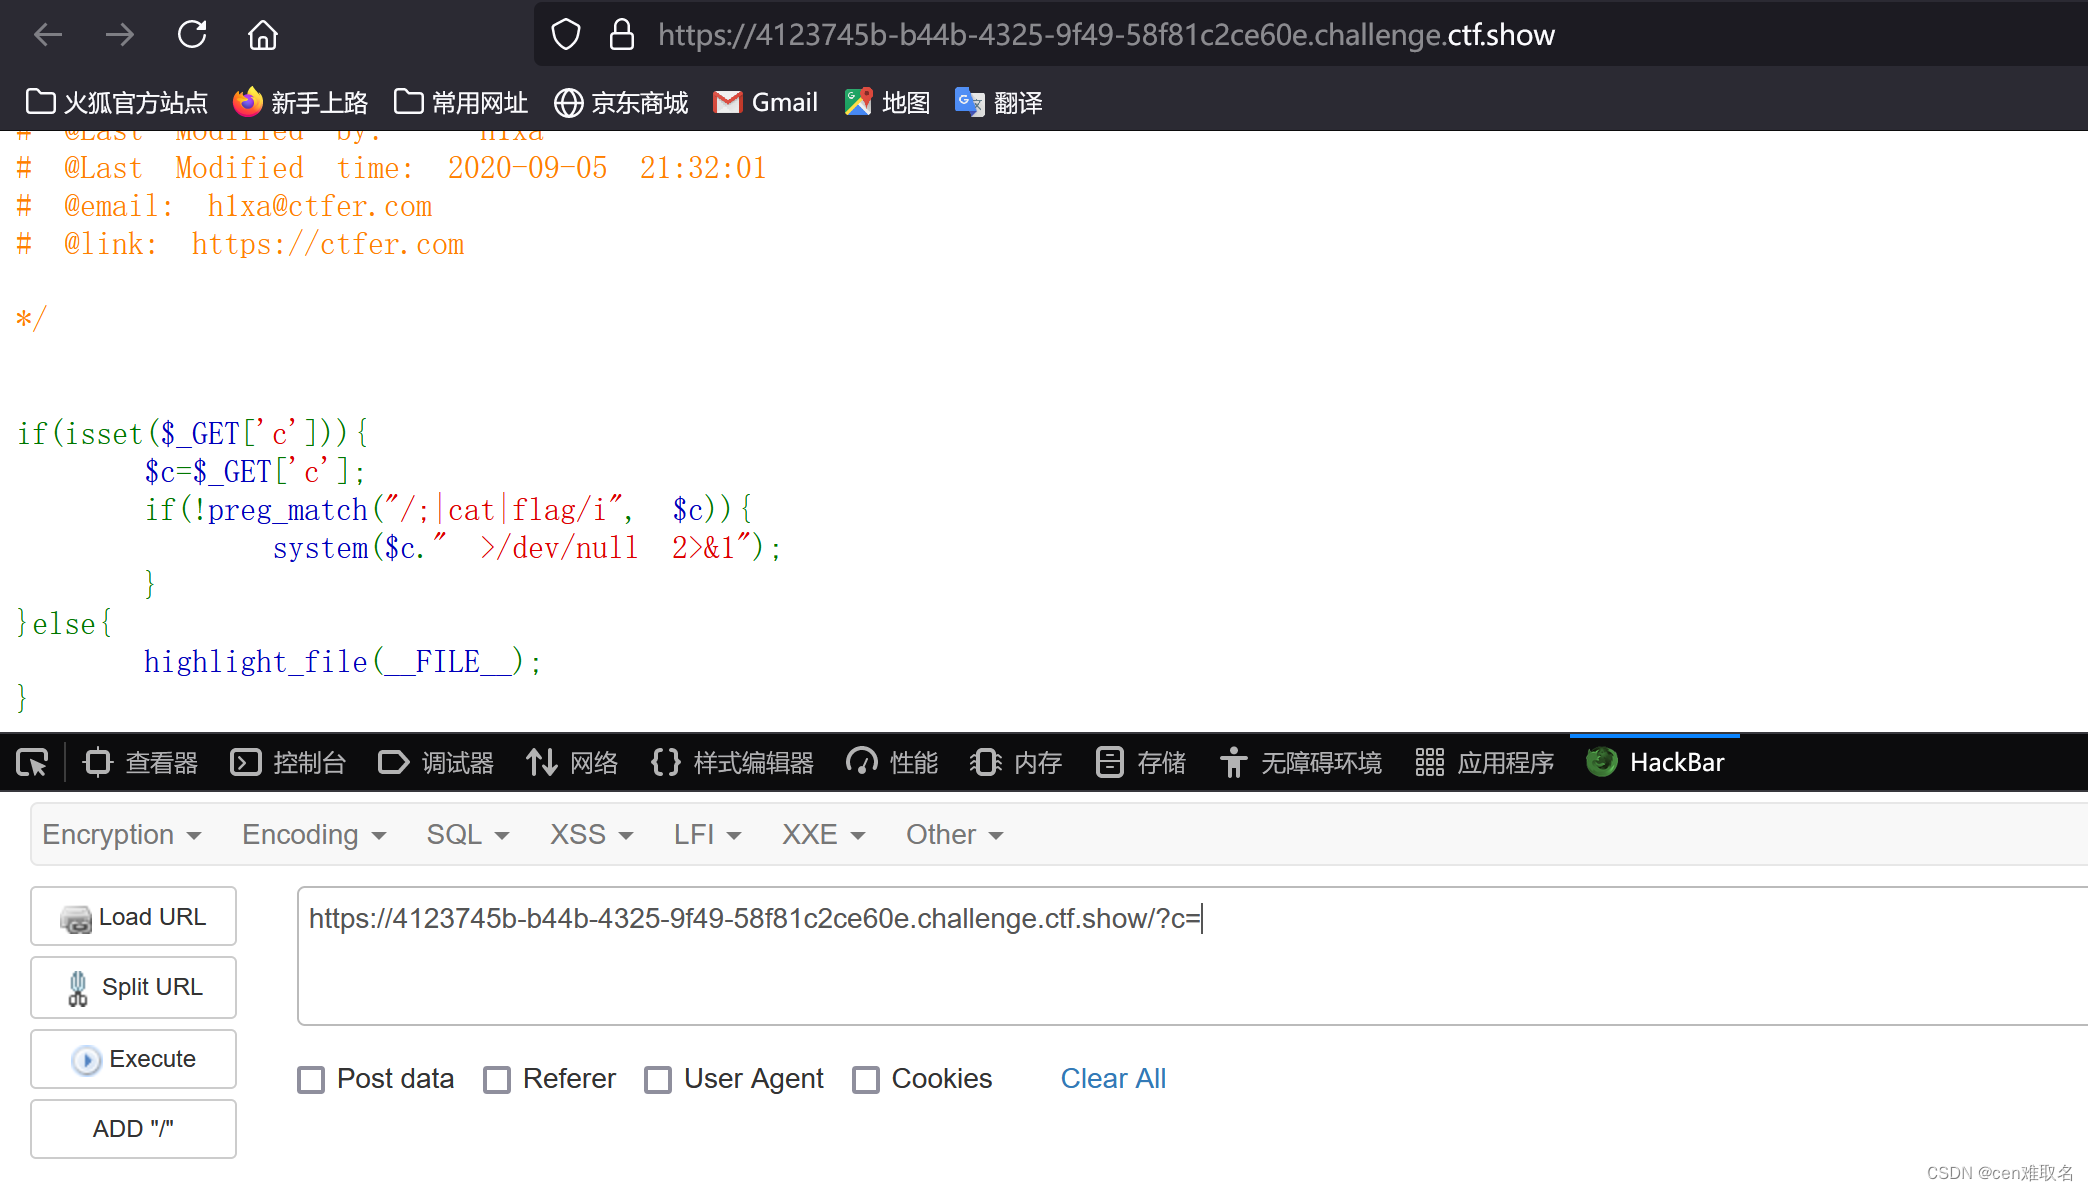The width and height of the screenshot is (2088, 1191).
Task: Expand the LFI dropdown
Action: click(x=707, y=835)
